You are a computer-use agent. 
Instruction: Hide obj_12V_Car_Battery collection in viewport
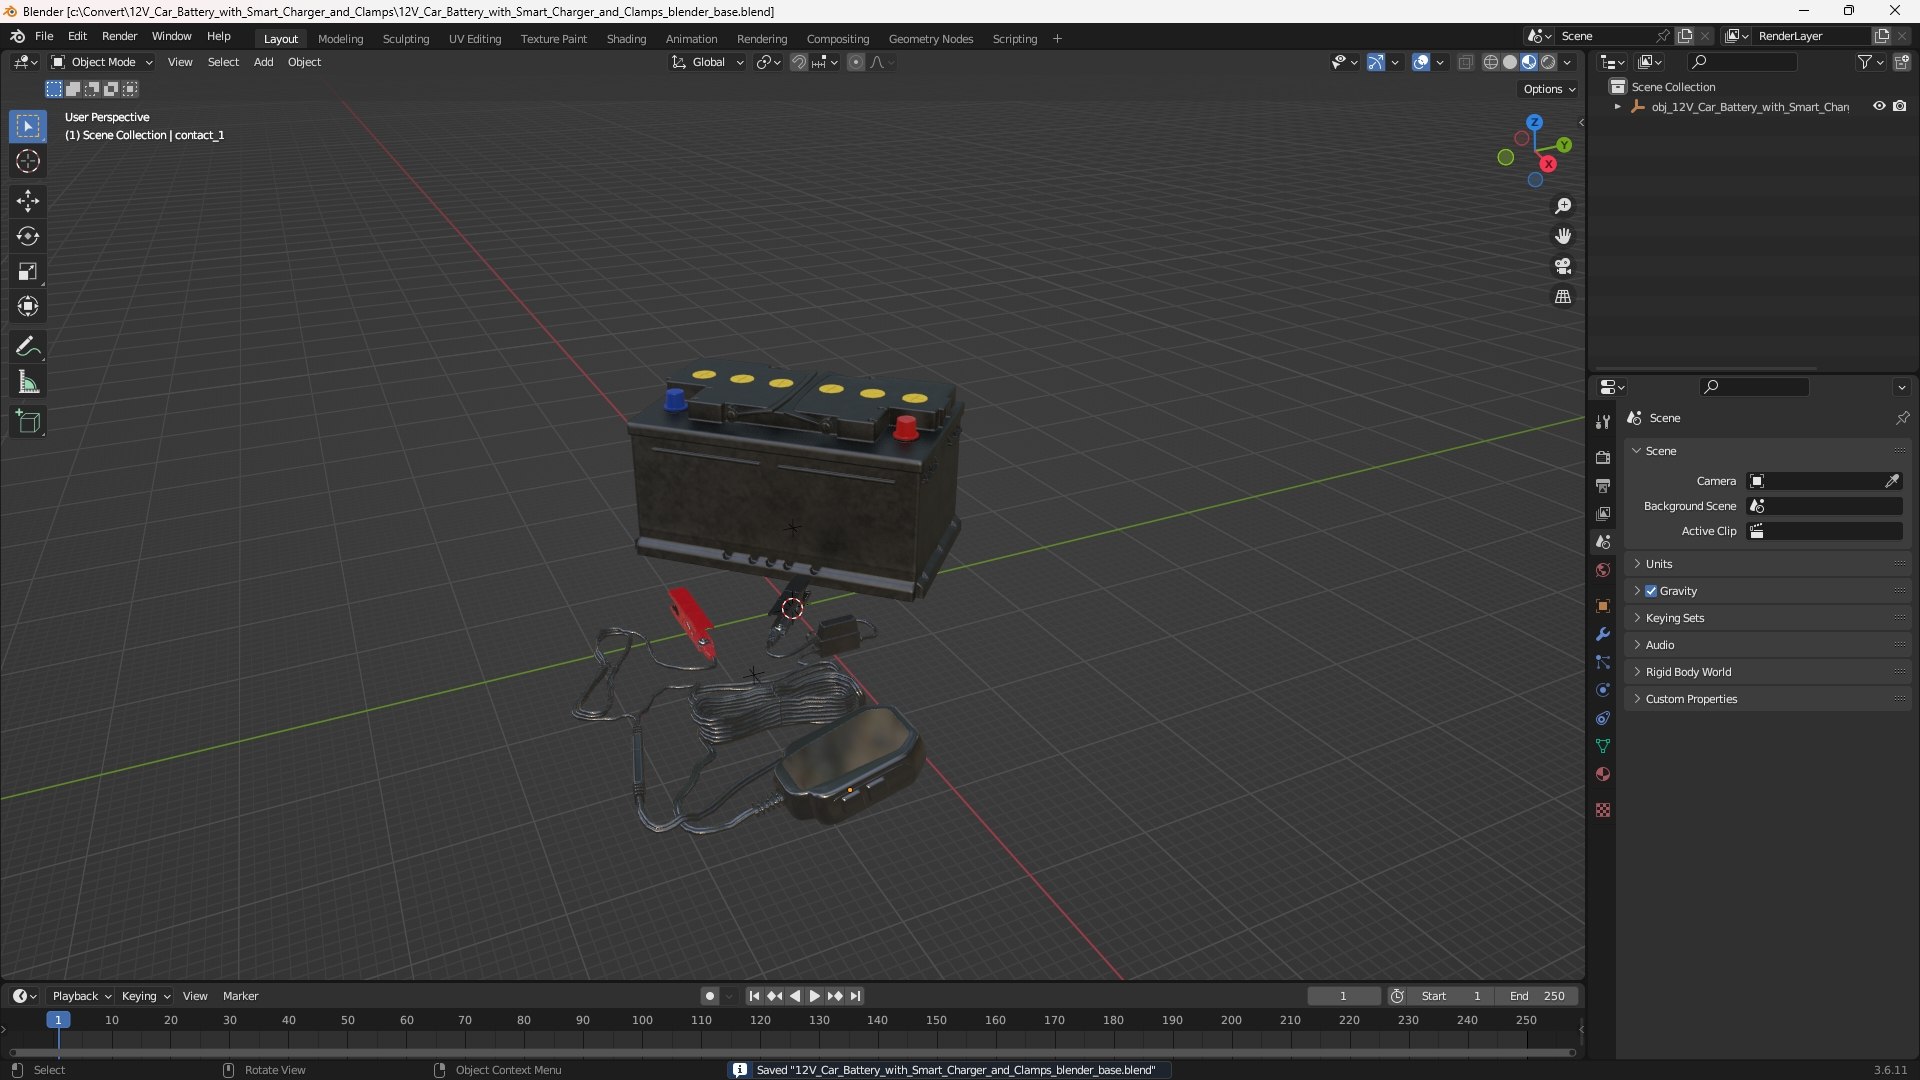pos(1879,106)
